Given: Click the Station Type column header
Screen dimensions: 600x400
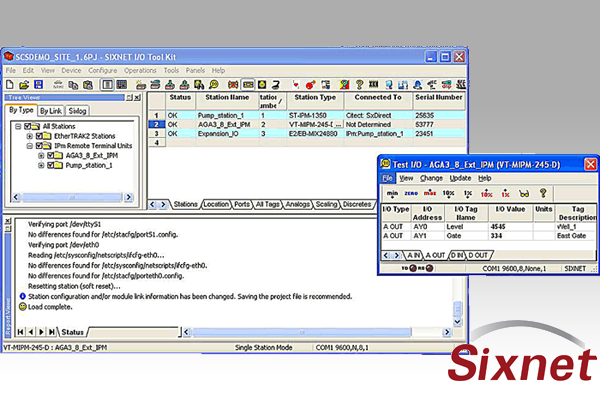Looking at the screenshot, I should (315, 101).
